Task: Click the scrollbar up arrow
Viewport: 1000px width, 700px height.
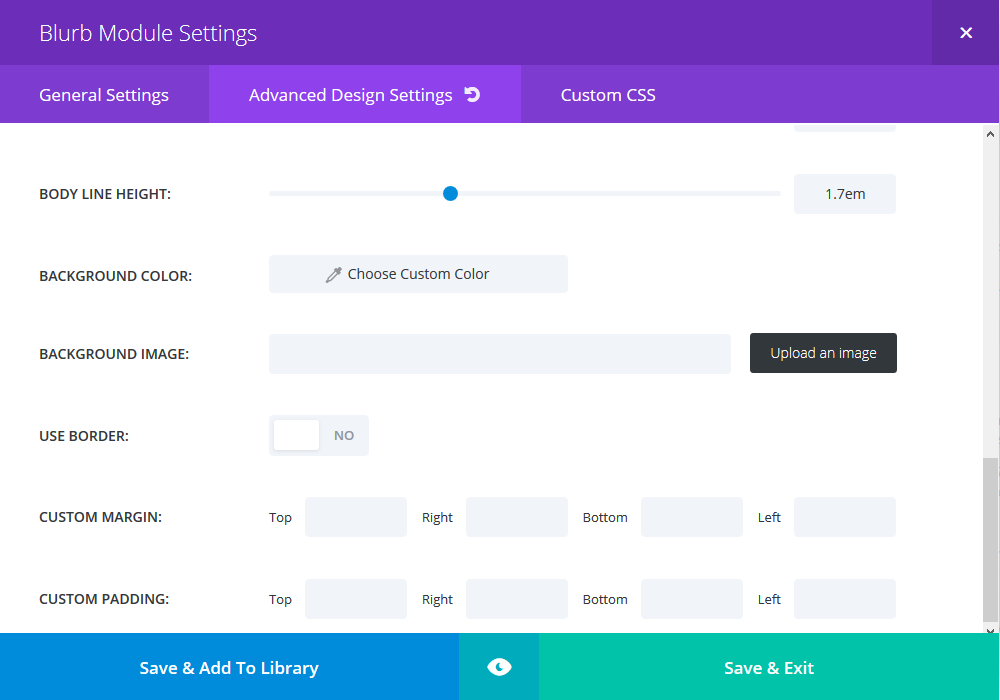Action: point(990,134)
